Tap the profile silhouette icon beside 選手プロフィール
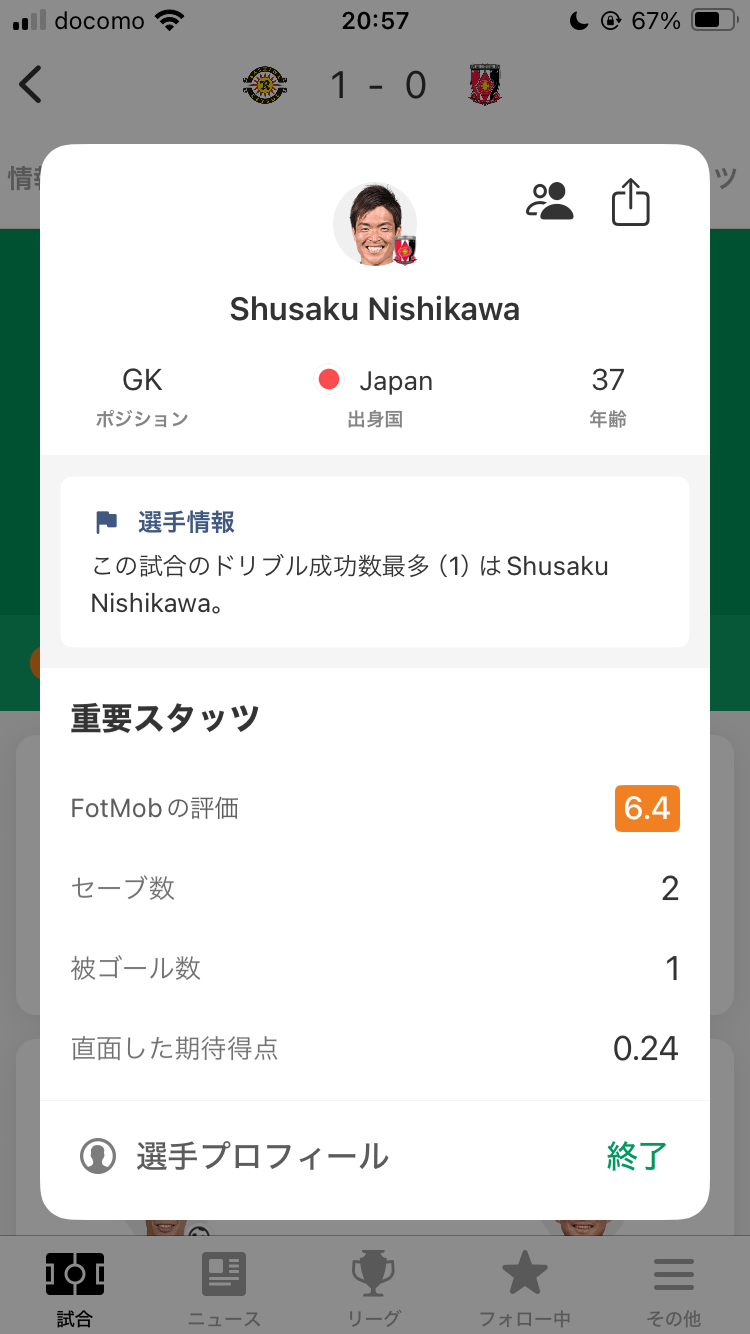Viewport: 750px width, 1334px height. pyautogui.click(x=98, y=1156)
